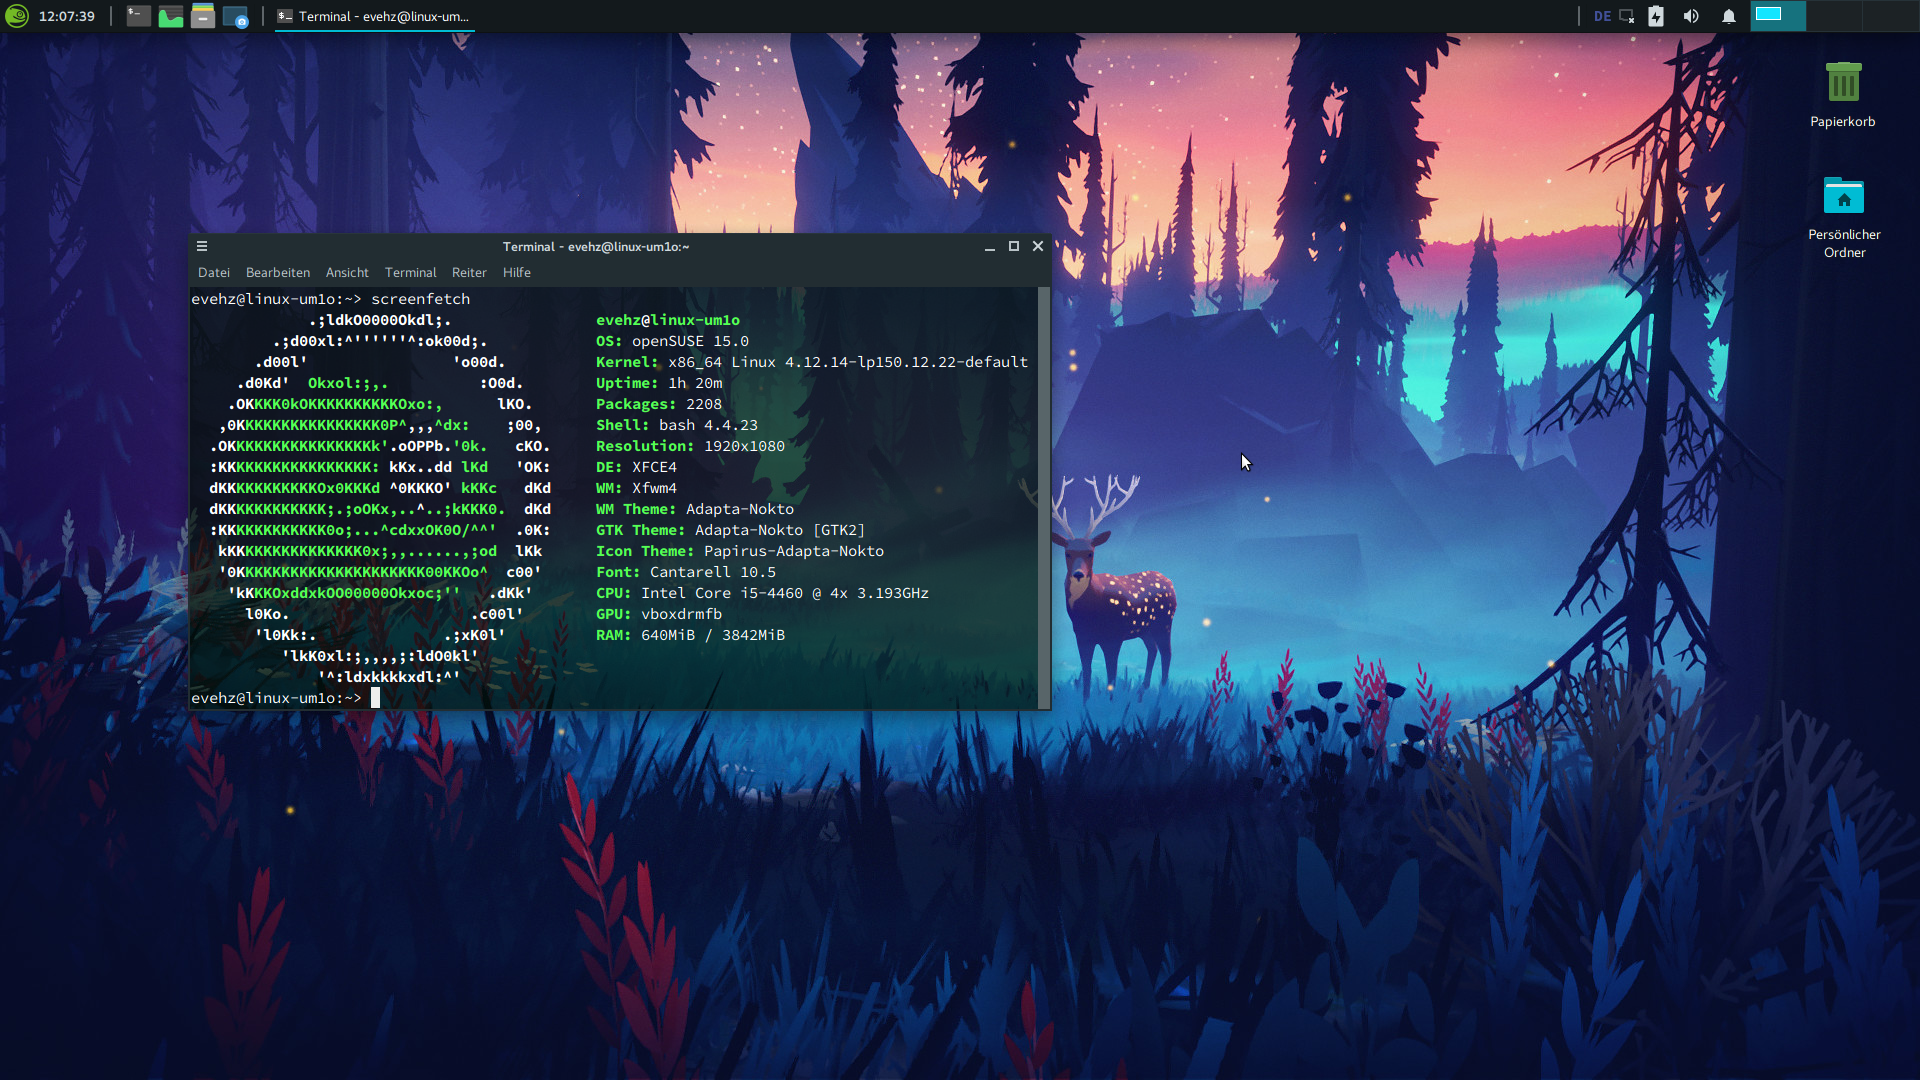
Task: Select the Terminal taskbar window button
Action: pyautogui.click(x=373, y=16)
